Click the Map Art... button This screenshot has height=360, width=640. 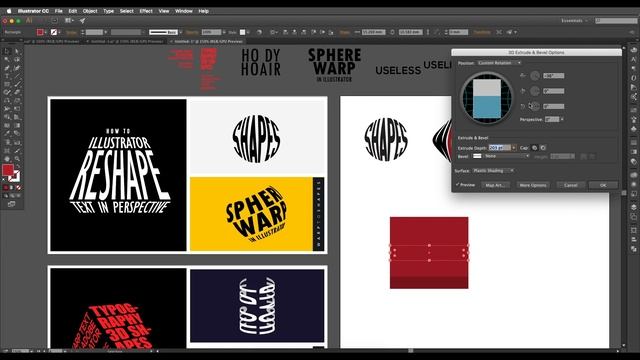495,185
